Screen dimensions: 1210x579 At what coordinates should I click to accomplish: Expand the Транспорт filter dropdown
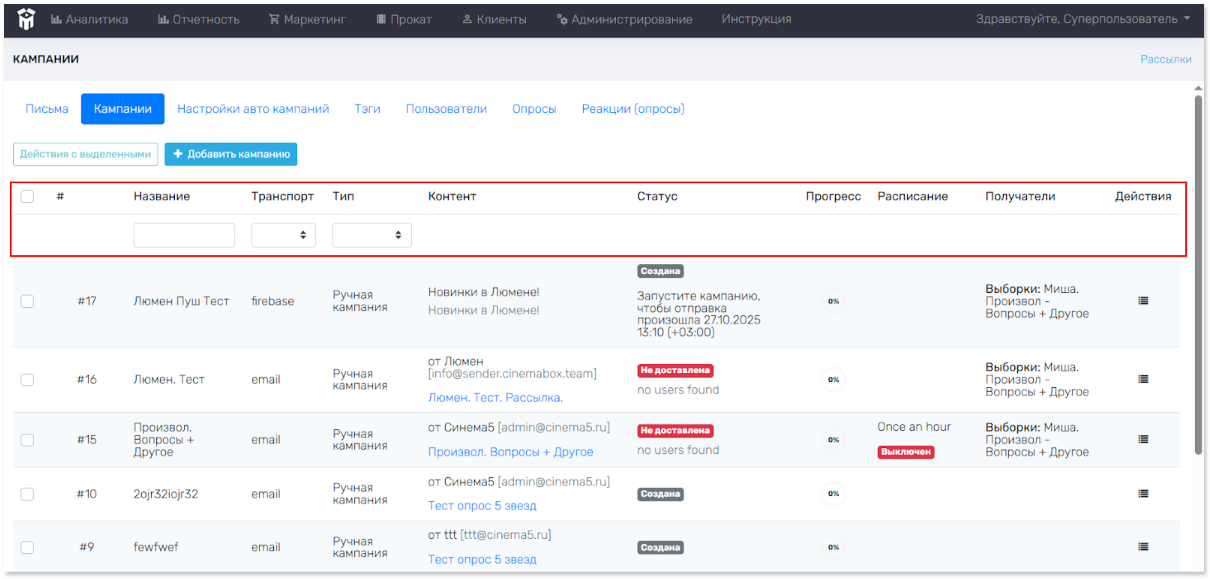click(x=283, y=235)
